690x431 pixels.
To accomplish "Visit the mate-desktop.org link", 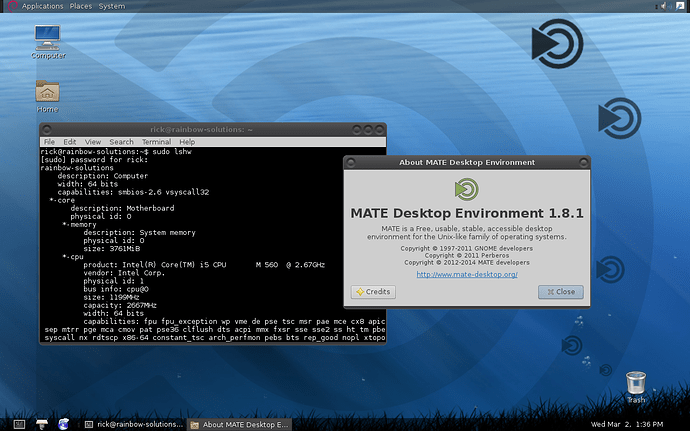I will (466, 273).
